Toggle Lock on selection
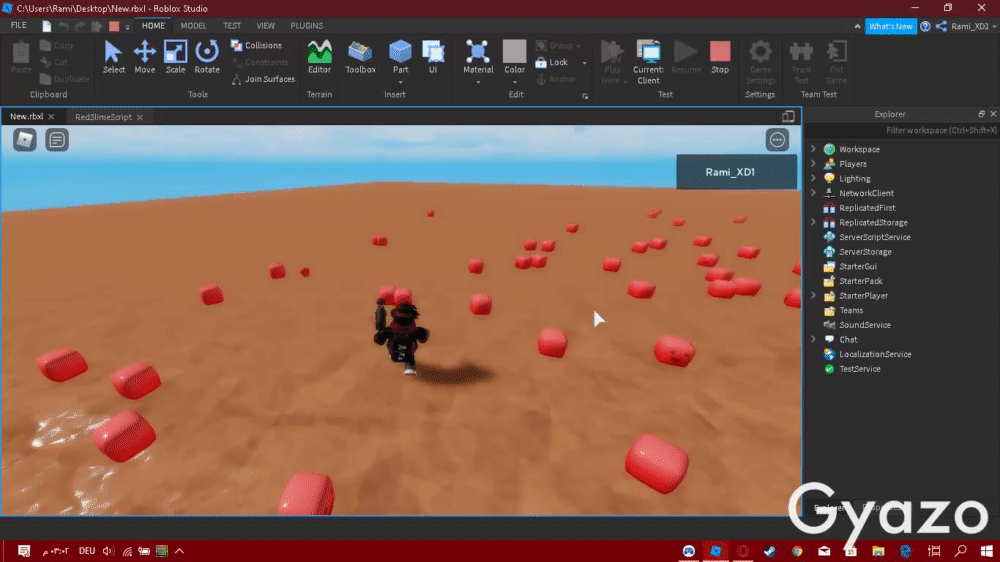Screen dimensions: 1000x562 [552, 63]
